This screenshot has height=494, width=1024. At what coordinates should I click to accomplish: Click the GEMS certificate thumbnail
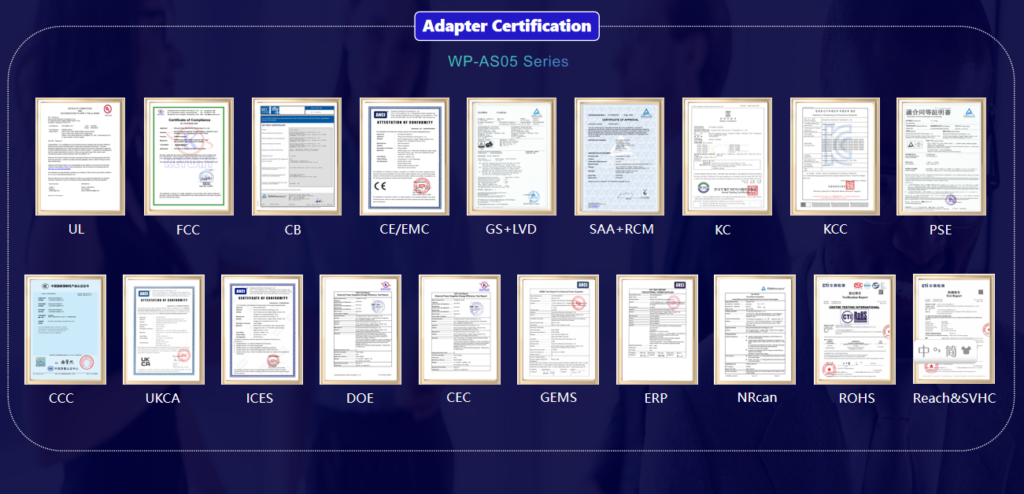[558, 330]
